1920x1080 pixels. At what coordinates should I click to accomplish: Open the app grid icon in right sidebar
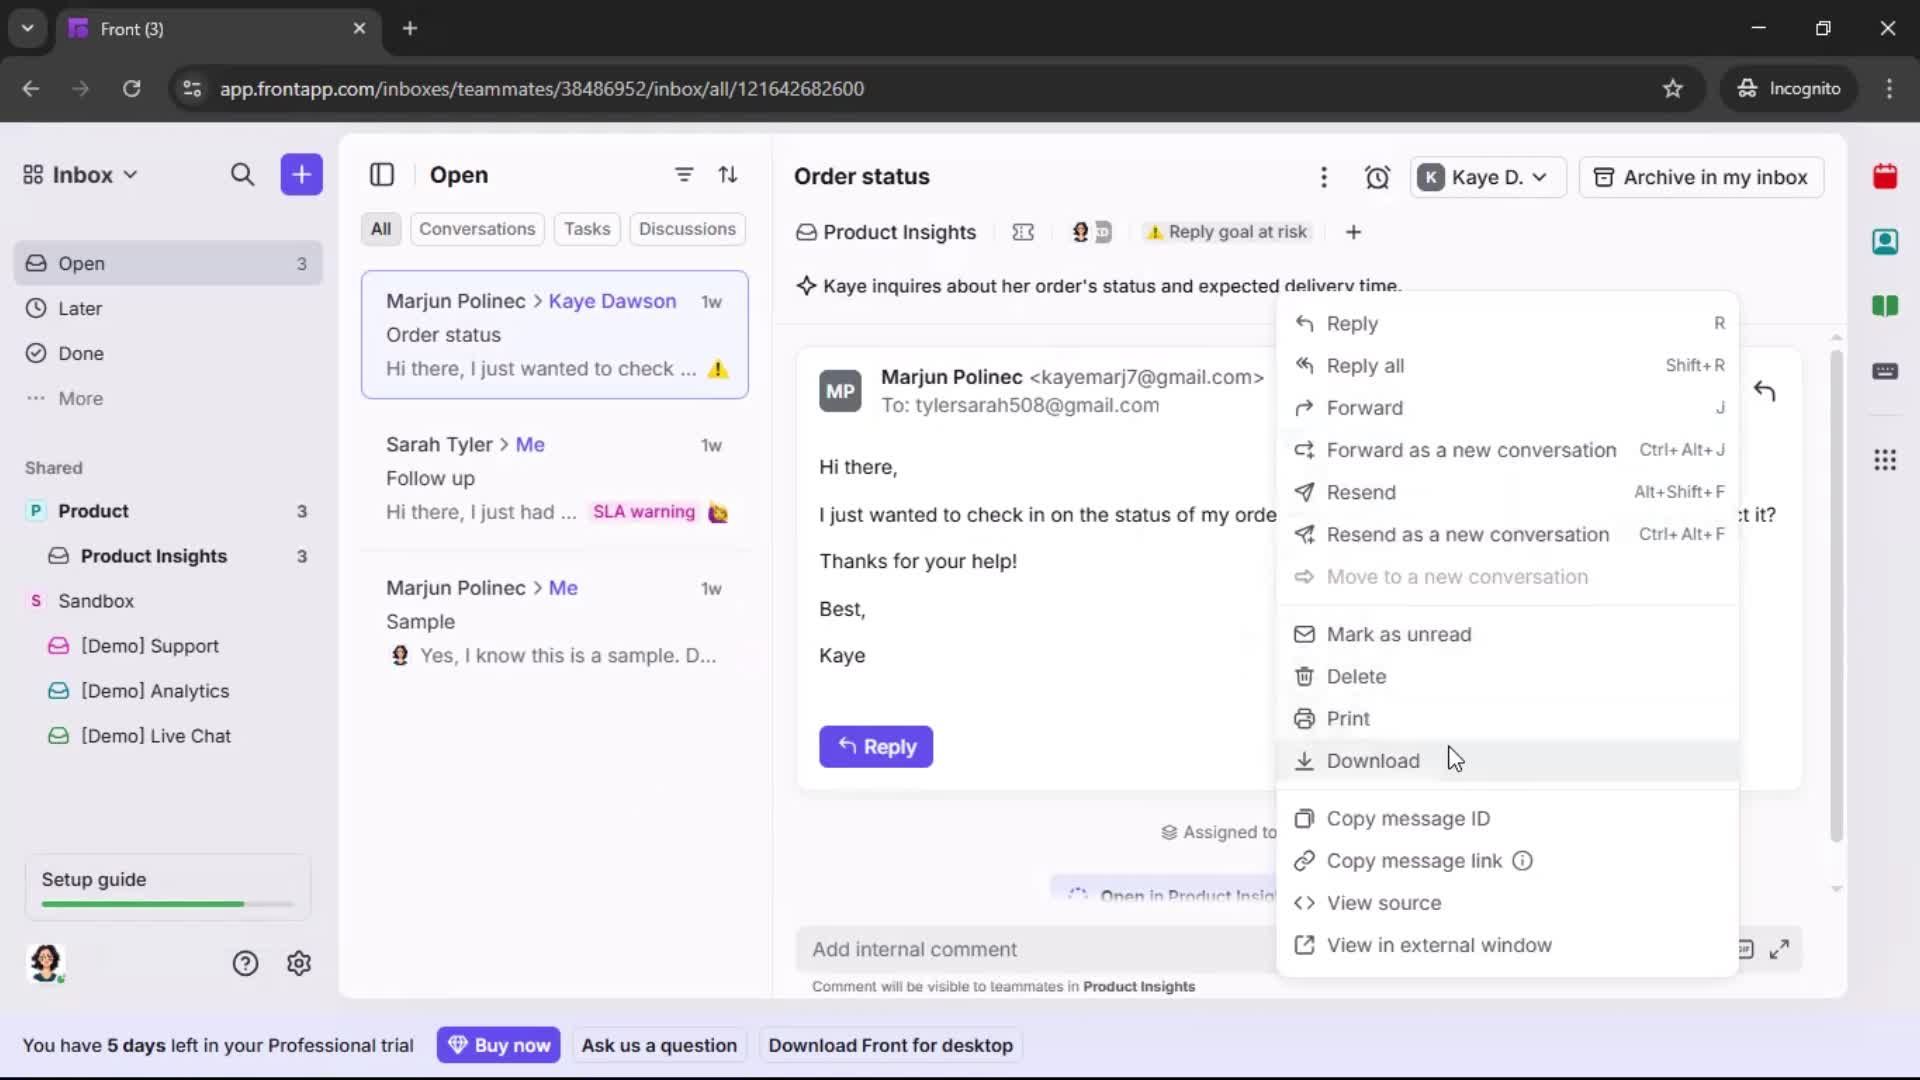click(x=1886, y=460)
